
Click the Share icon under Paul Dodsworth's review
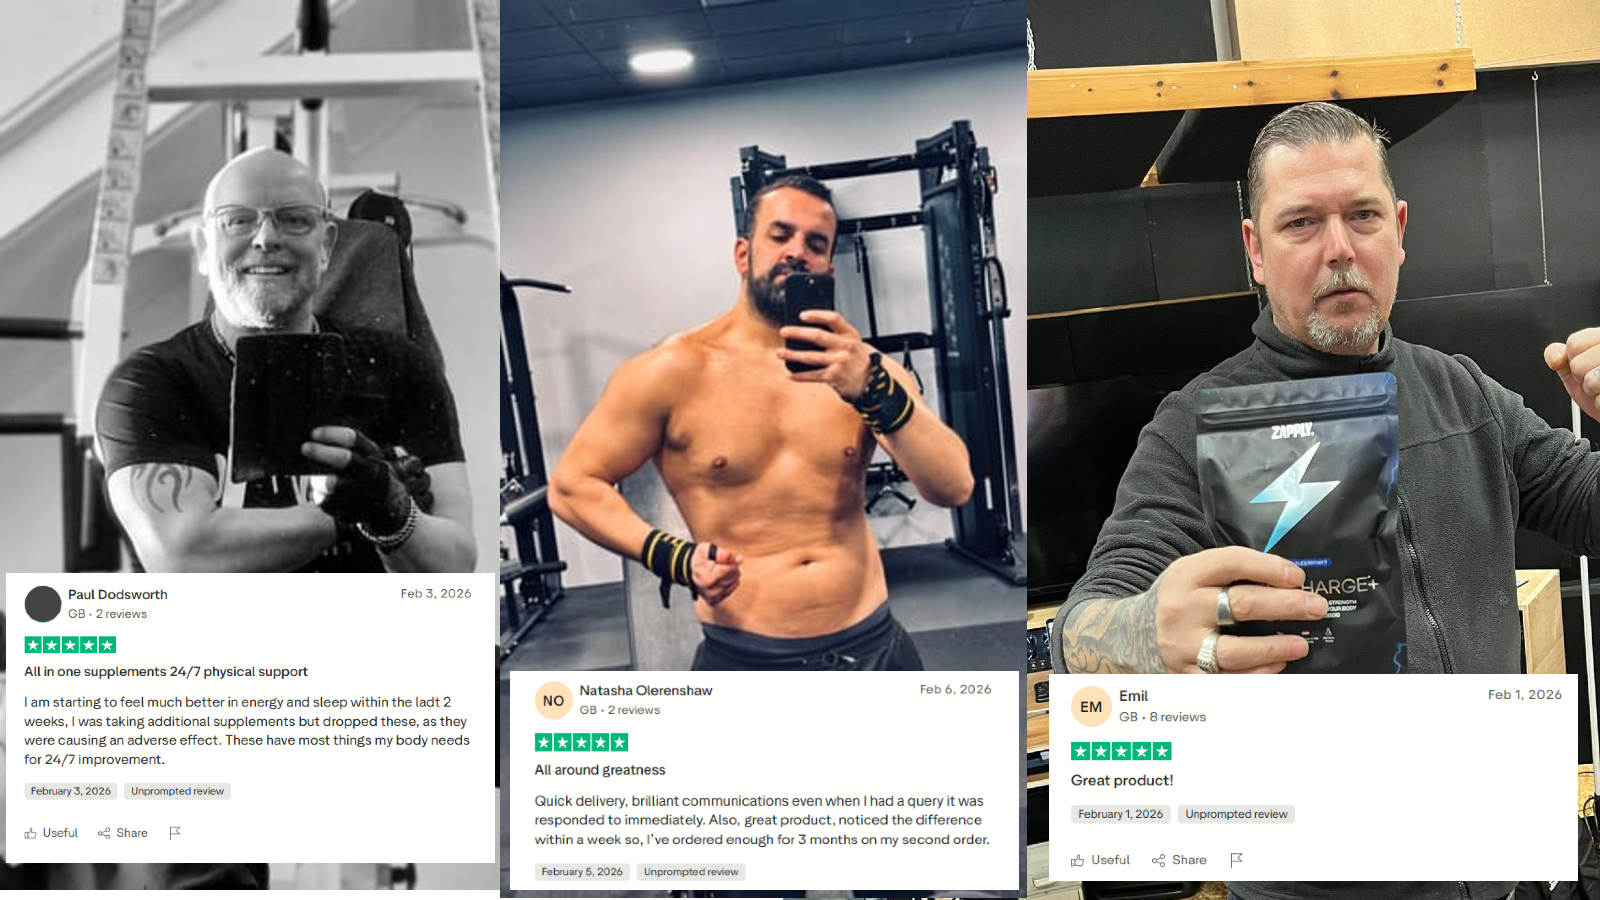click(x=104, y=833)
